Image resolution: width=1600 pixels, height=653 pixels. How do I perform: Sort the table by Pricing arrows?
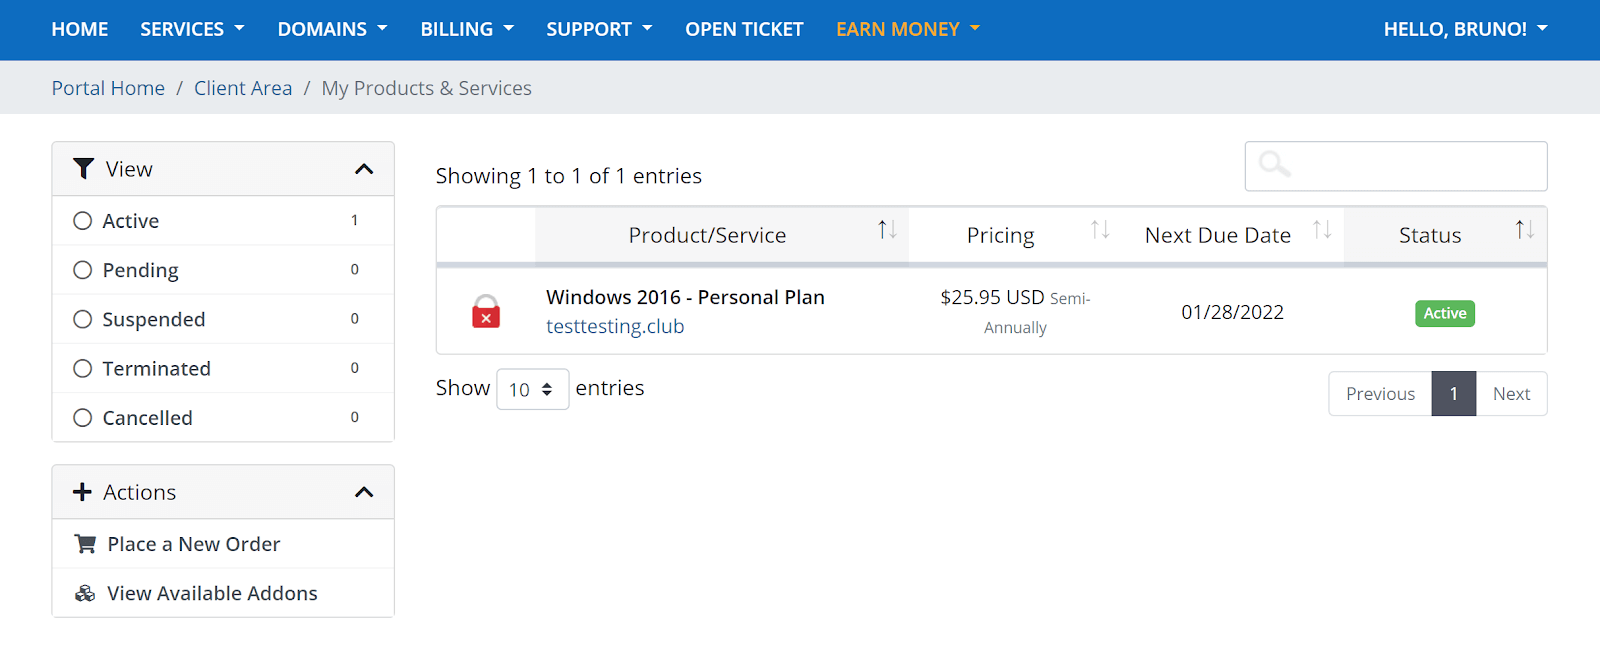click(1100, 231)
